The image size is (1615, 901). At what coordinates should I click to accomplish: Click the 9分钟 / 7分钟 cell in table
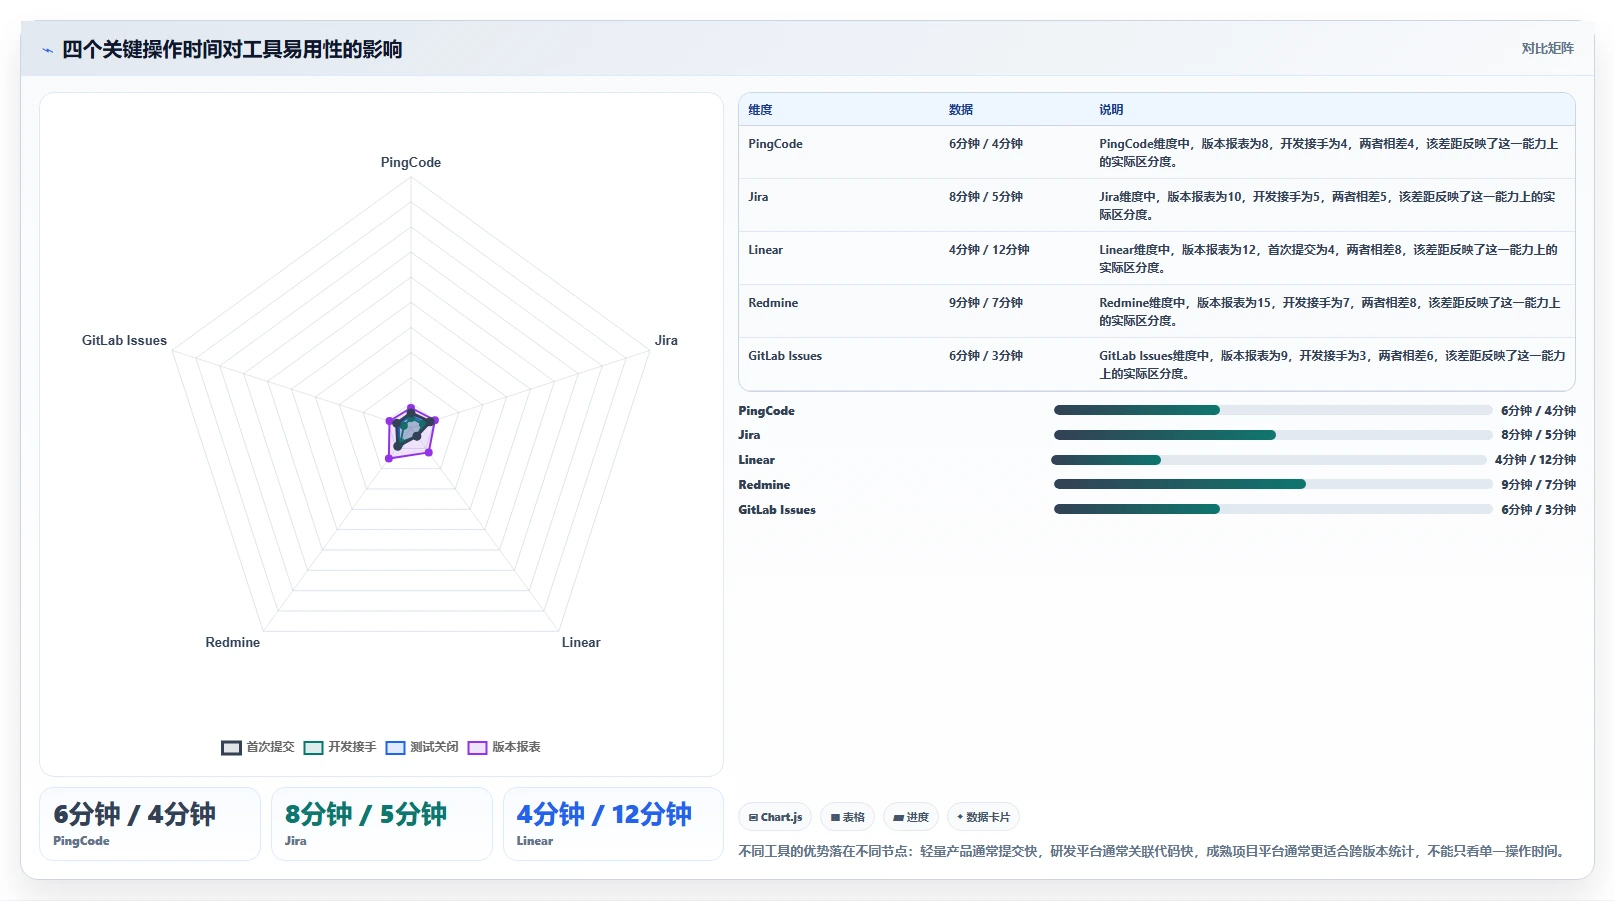coord(986,303)
